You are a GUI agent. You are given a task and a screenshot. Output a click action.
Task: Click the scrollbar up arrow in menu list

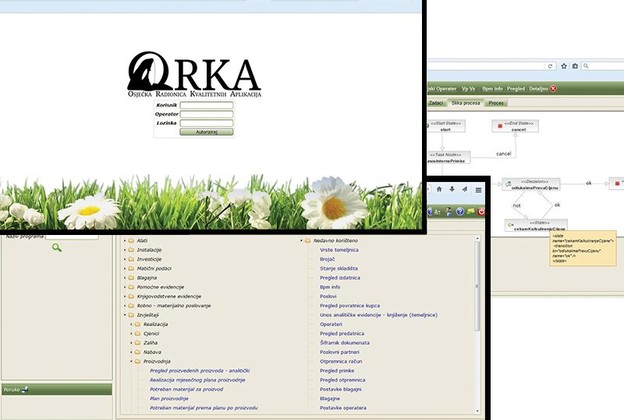pos(477,238)
